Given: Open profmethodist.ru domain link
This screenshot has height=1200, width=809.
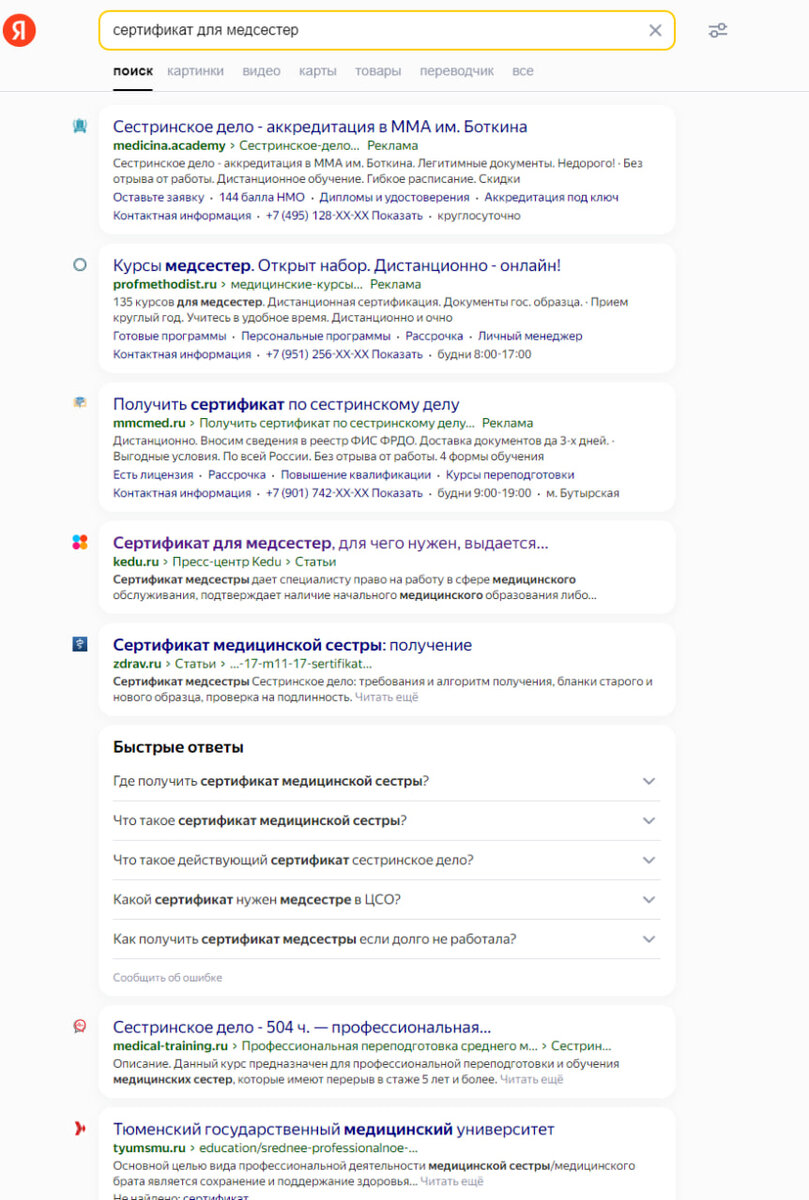Looking at the screenshot, I should pyautogui.click(x=165, y=284).
